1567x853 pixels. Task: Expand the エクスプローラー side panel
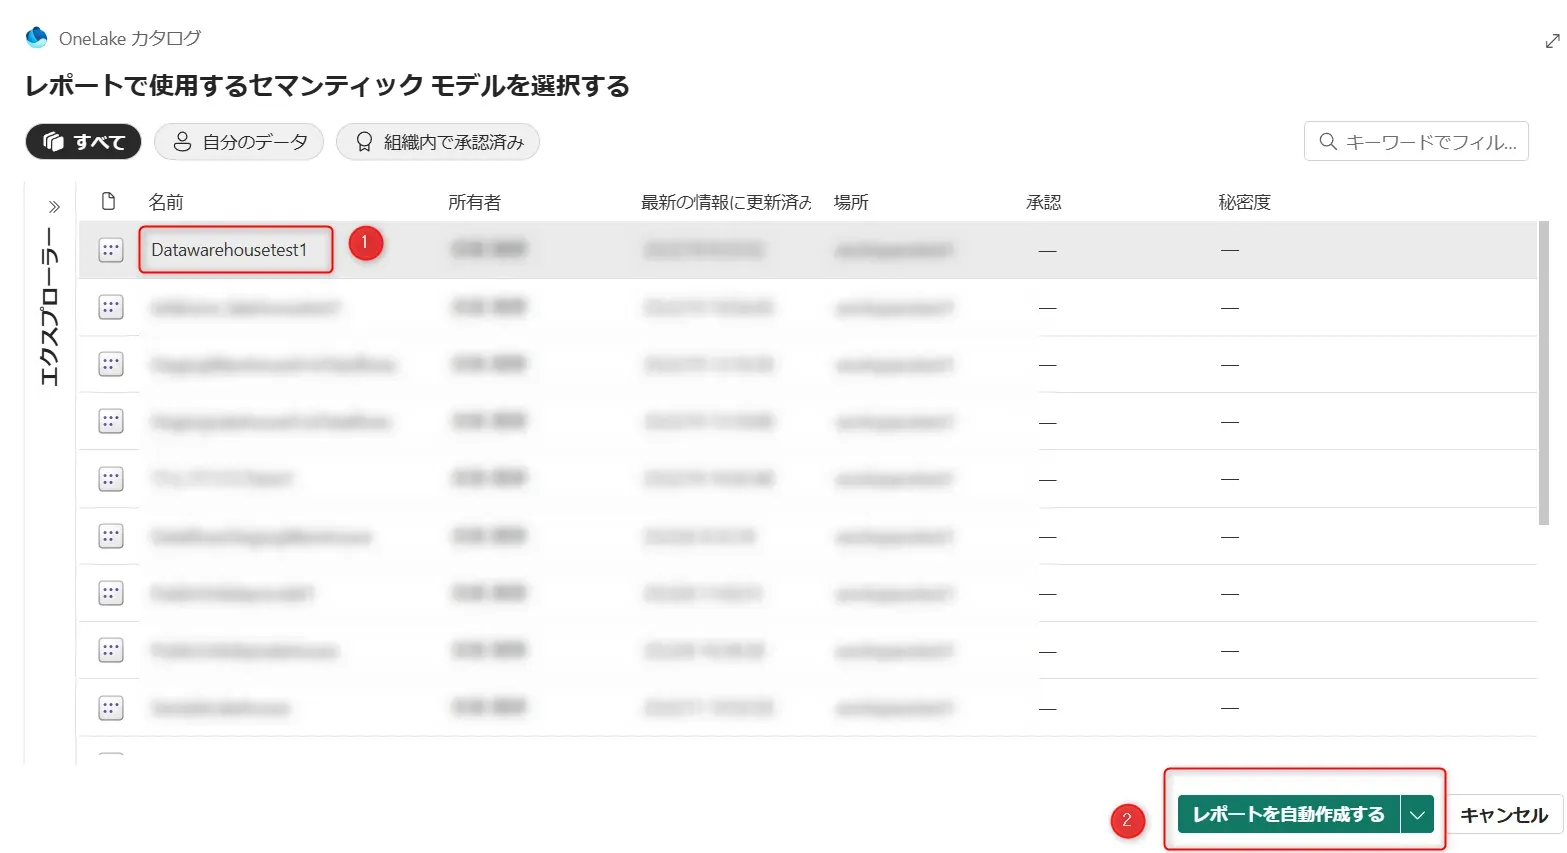52,206
